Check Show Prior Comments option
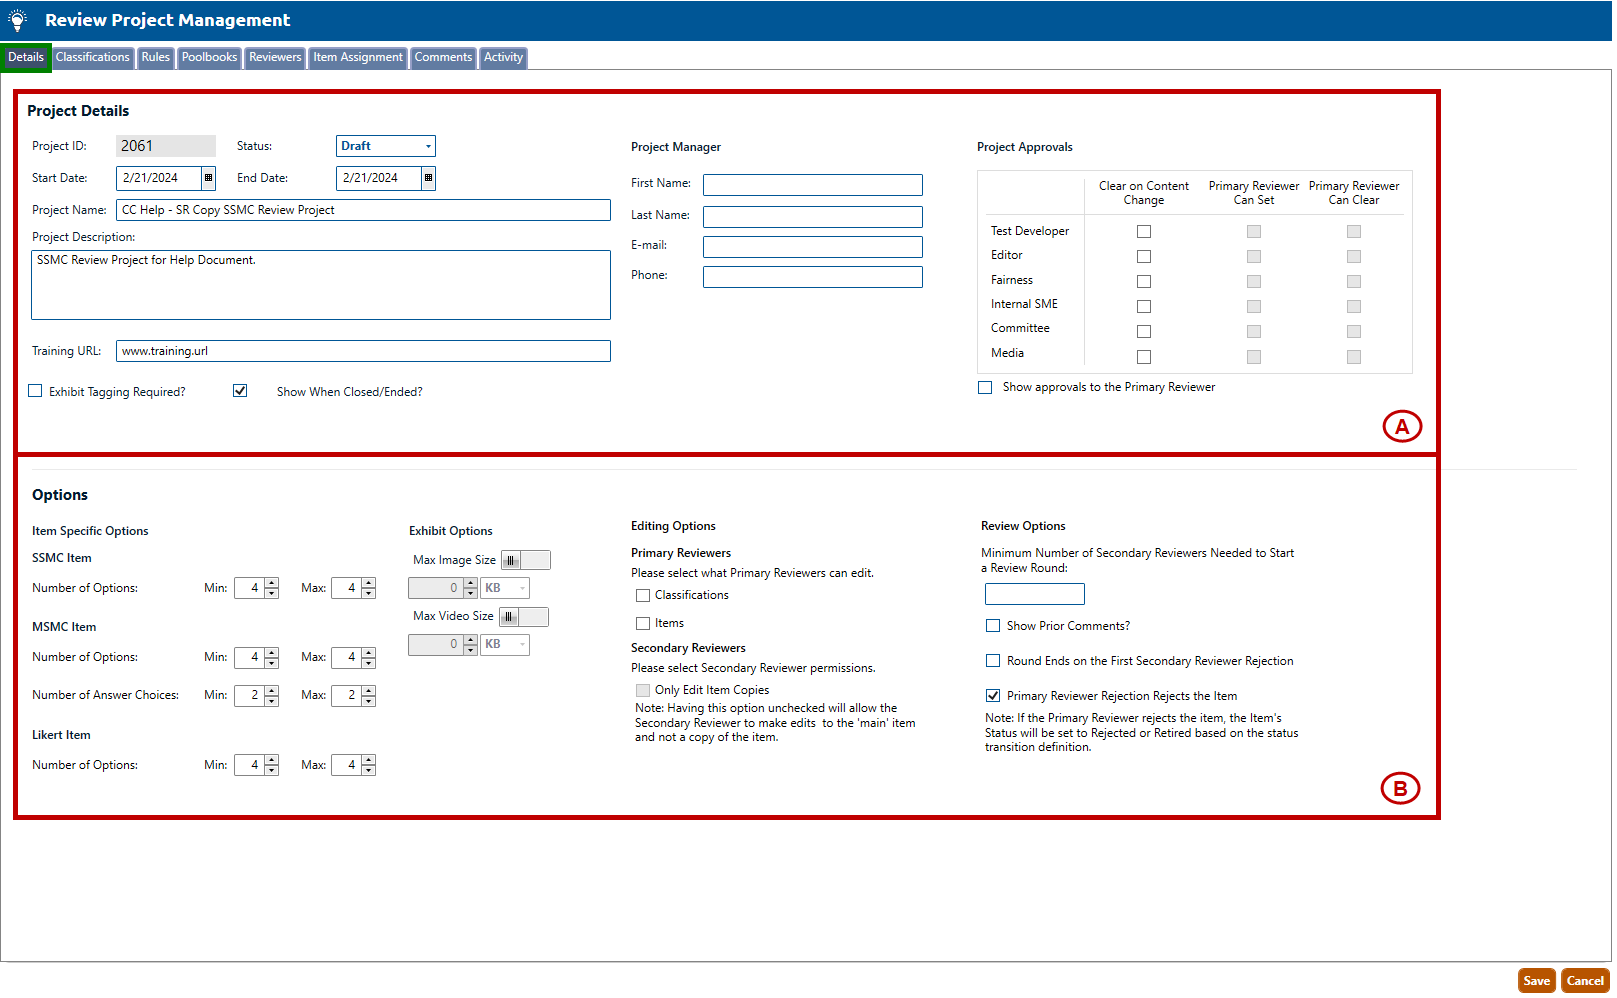1617x998 pixels. pyautogui.click(x=993, y=626)
